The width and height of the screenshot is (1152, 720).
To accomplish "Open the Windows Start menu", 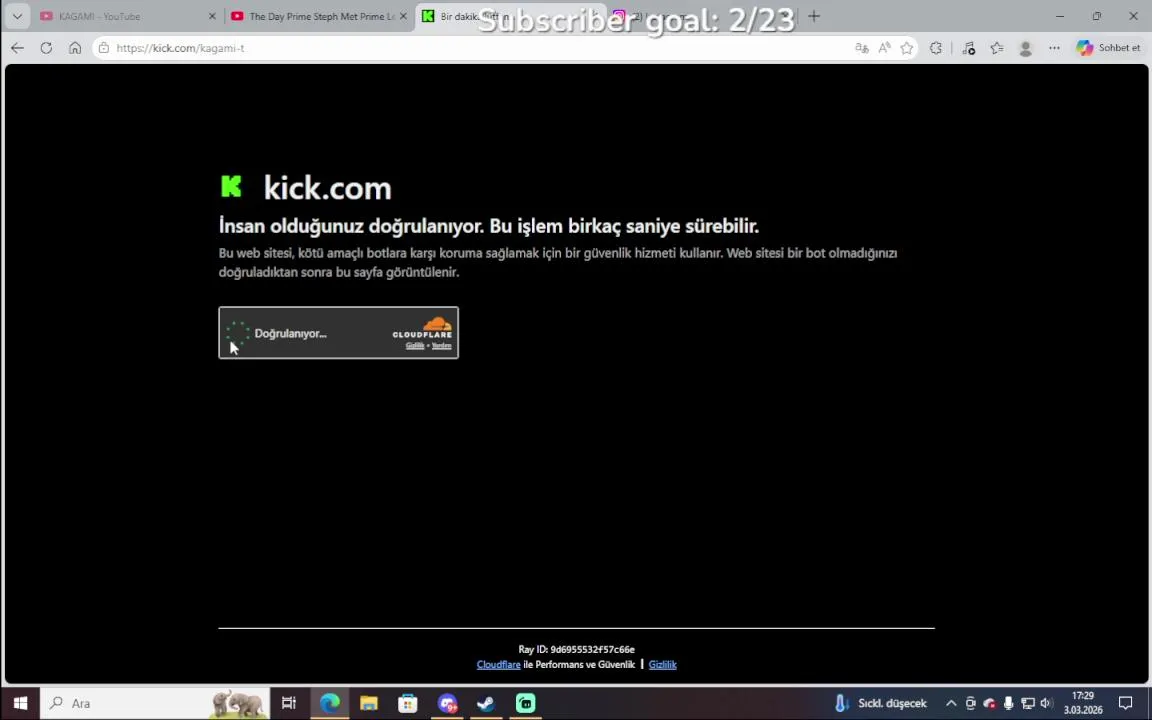I will (20, 703).
